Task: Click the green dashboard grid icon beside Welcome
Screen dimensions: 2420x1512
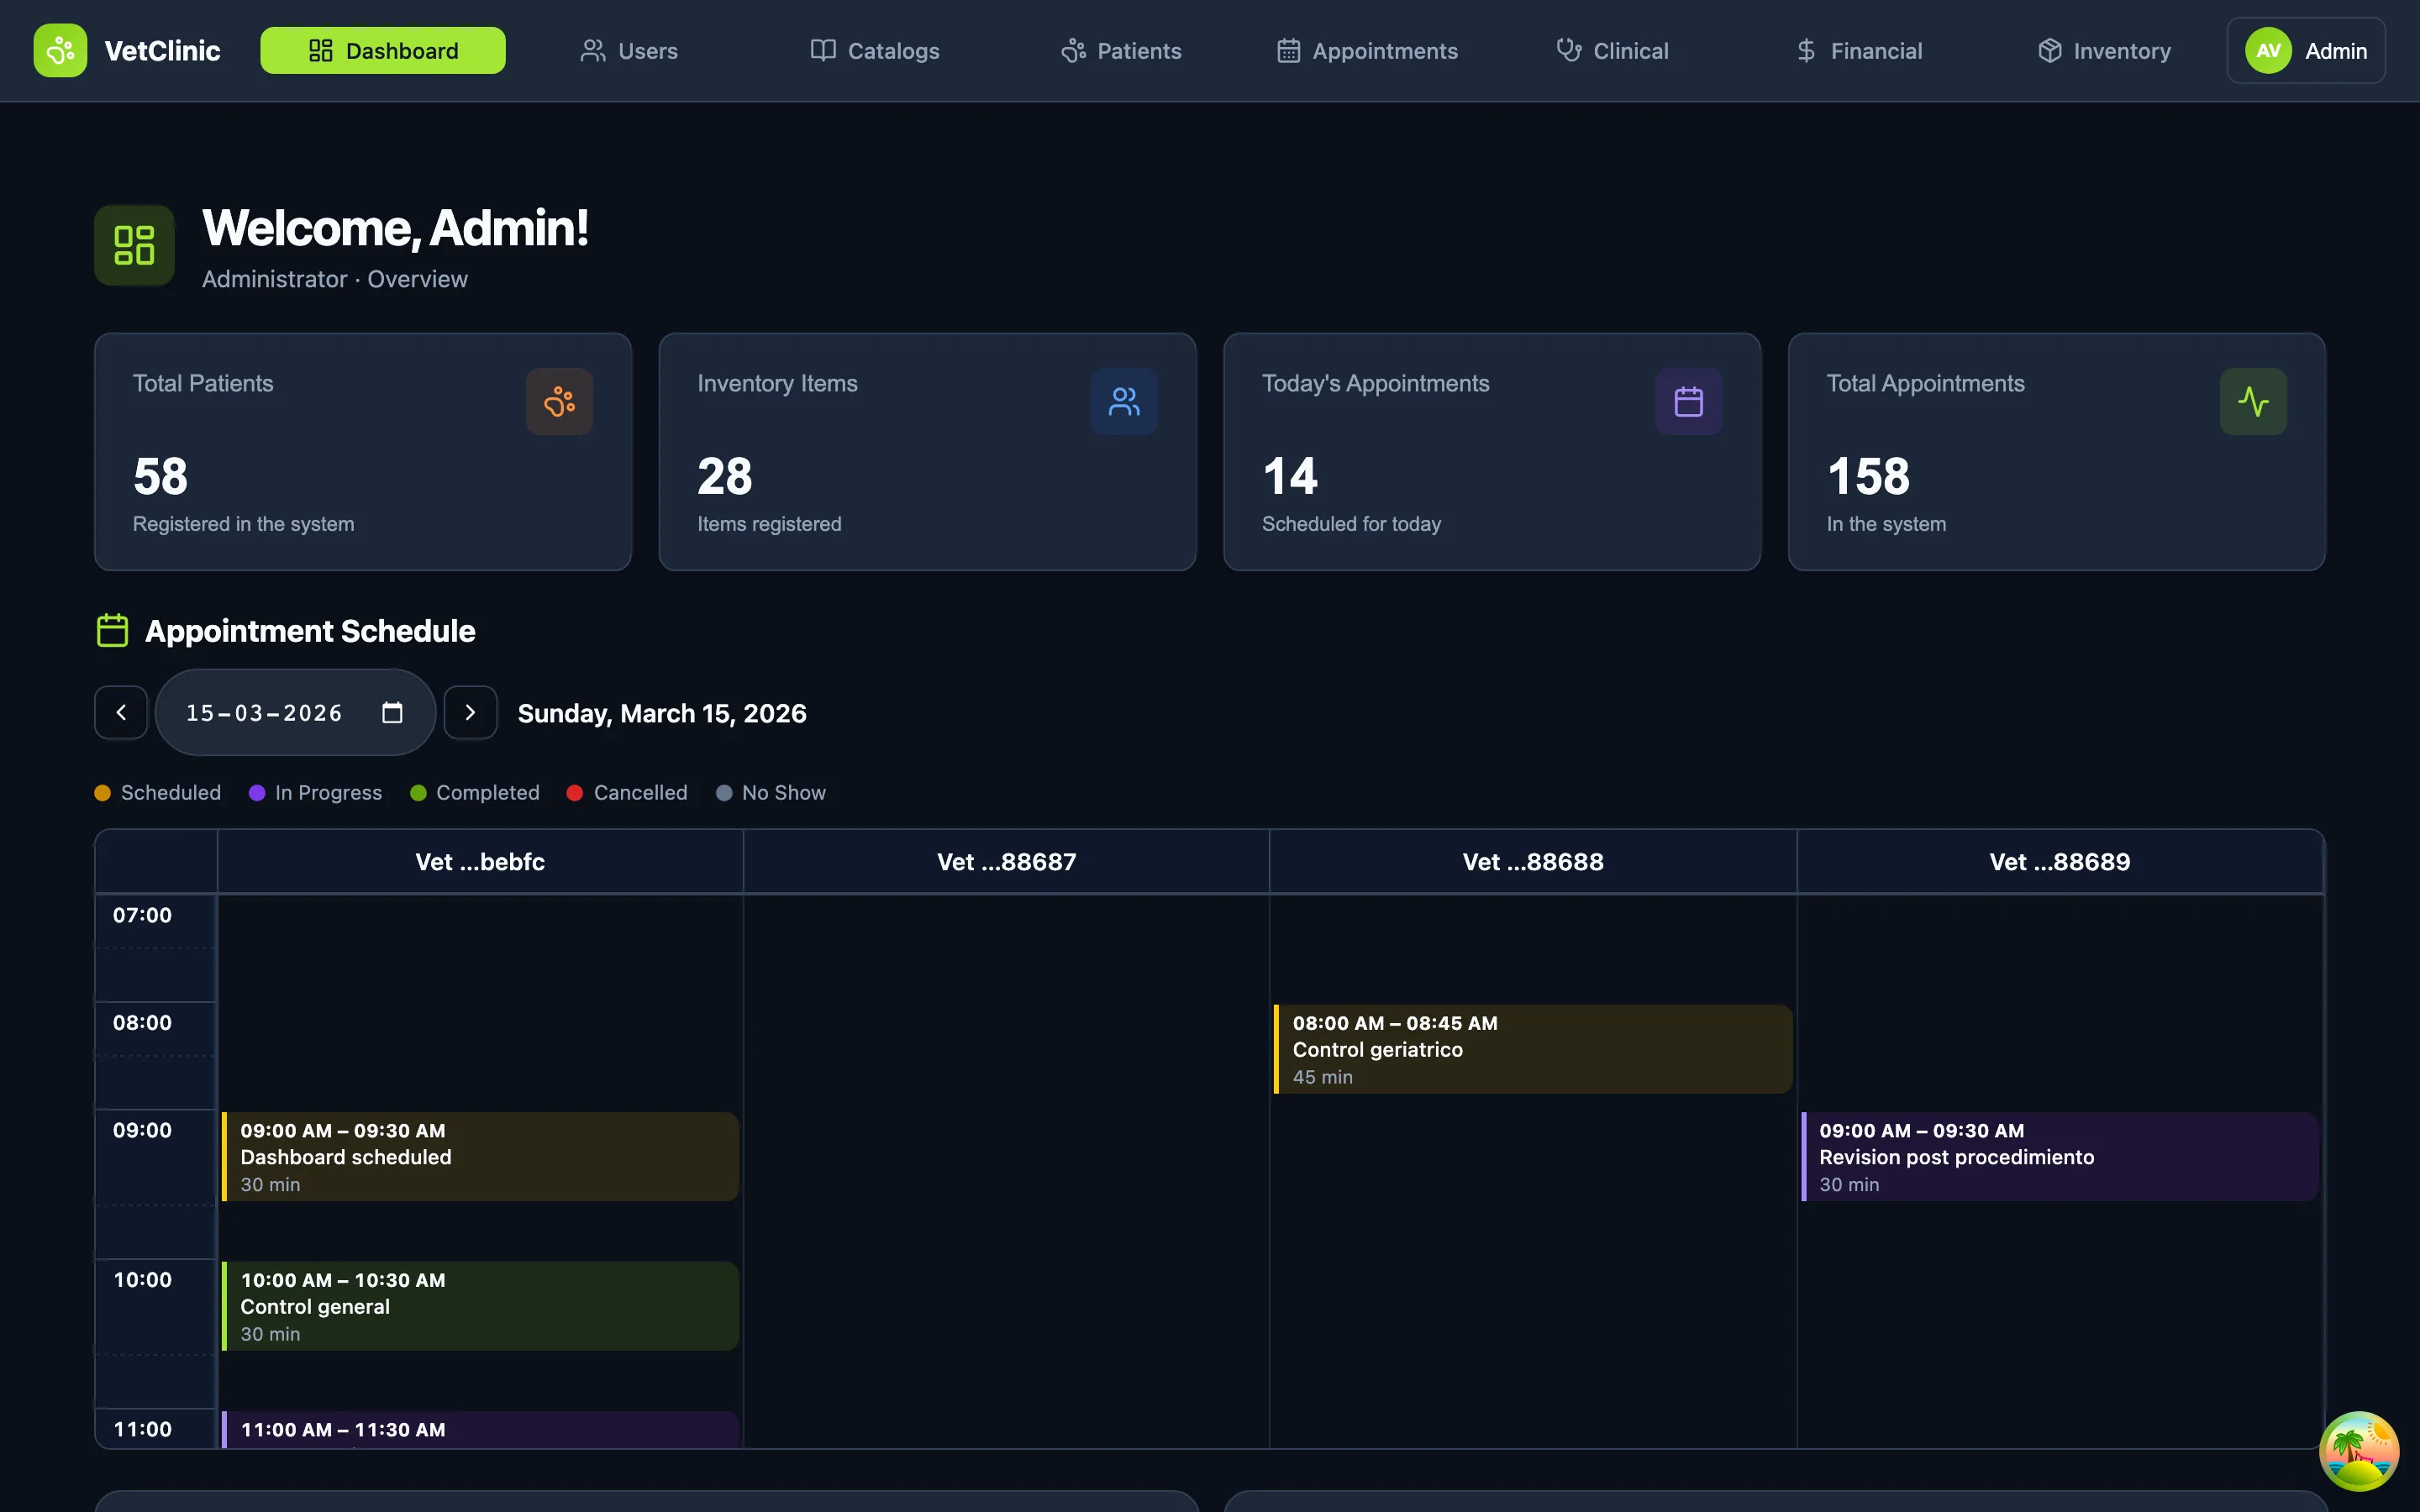Action: (x=134, y=245)
